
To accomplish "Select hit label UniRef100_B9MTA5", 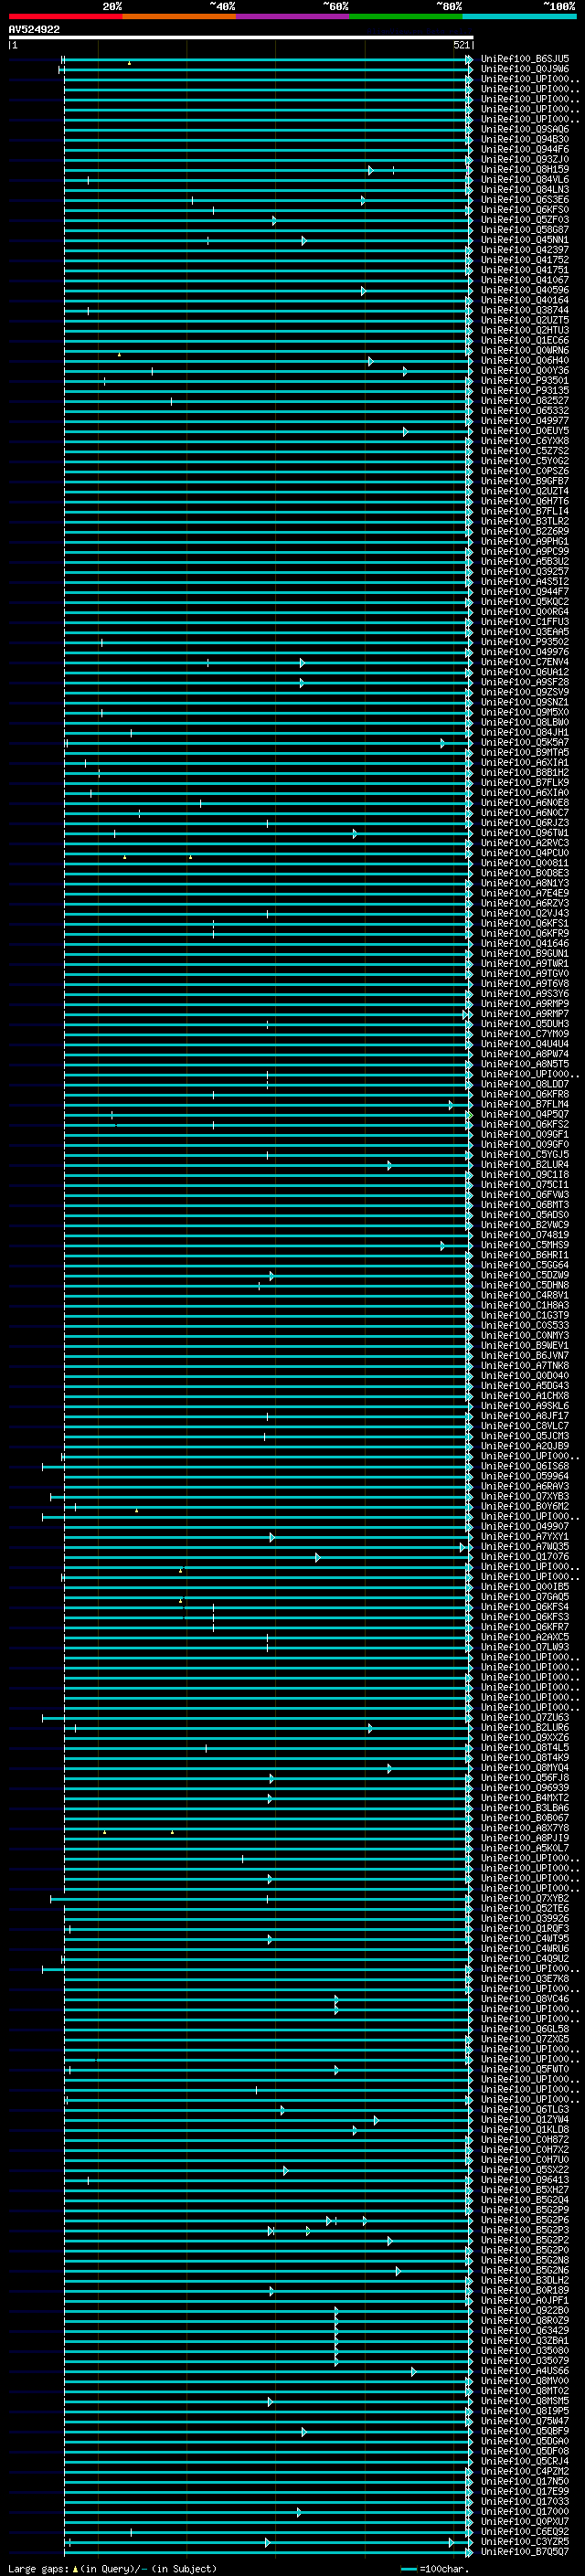I will (524, 752).
